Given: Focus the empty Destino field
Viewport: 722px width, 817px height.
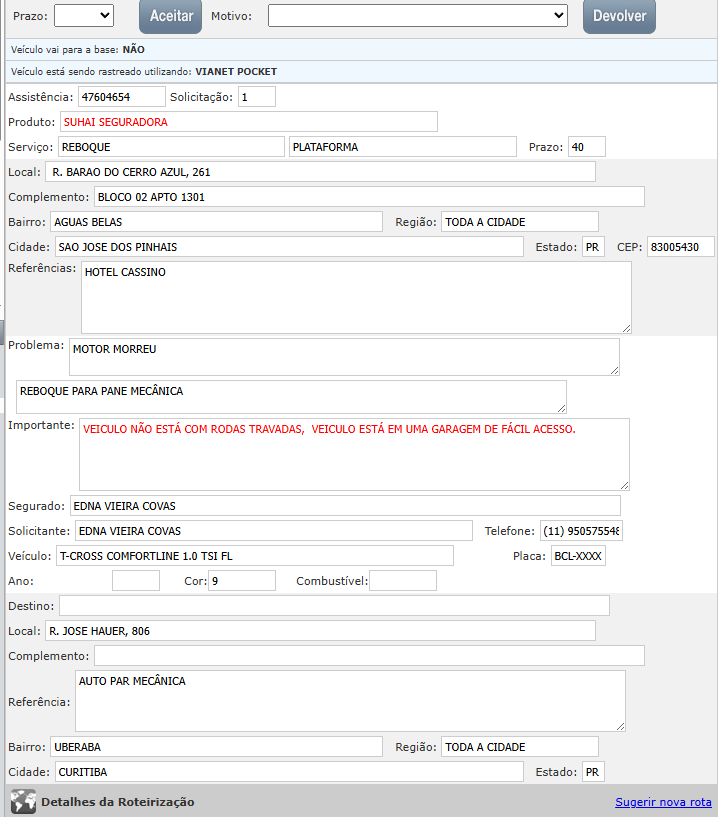Looking at the screenshot, I should pyautogui.click(x=334, y=606).
